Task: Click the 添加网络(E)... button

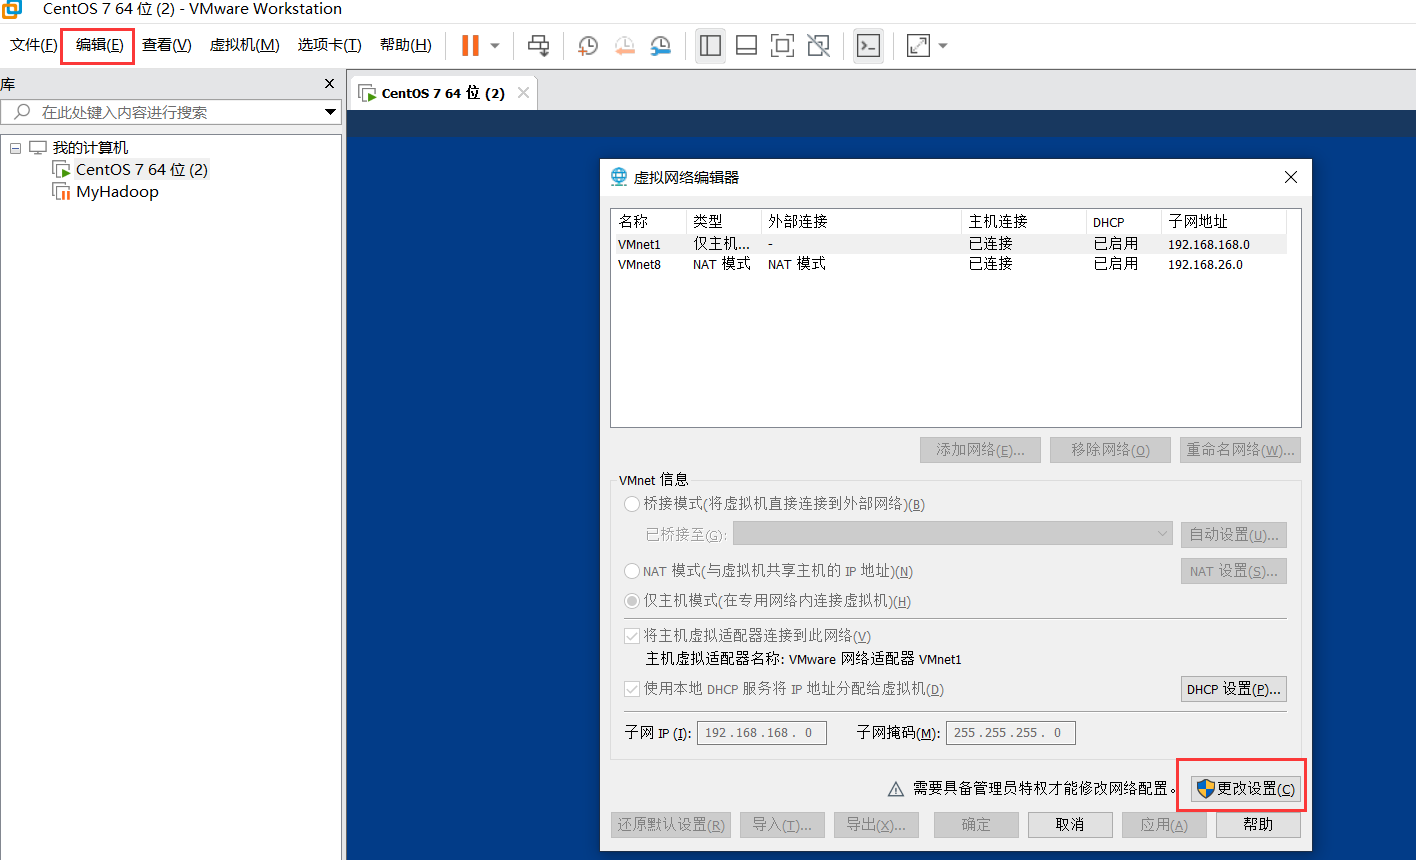Action: click(x=980, y=450)
